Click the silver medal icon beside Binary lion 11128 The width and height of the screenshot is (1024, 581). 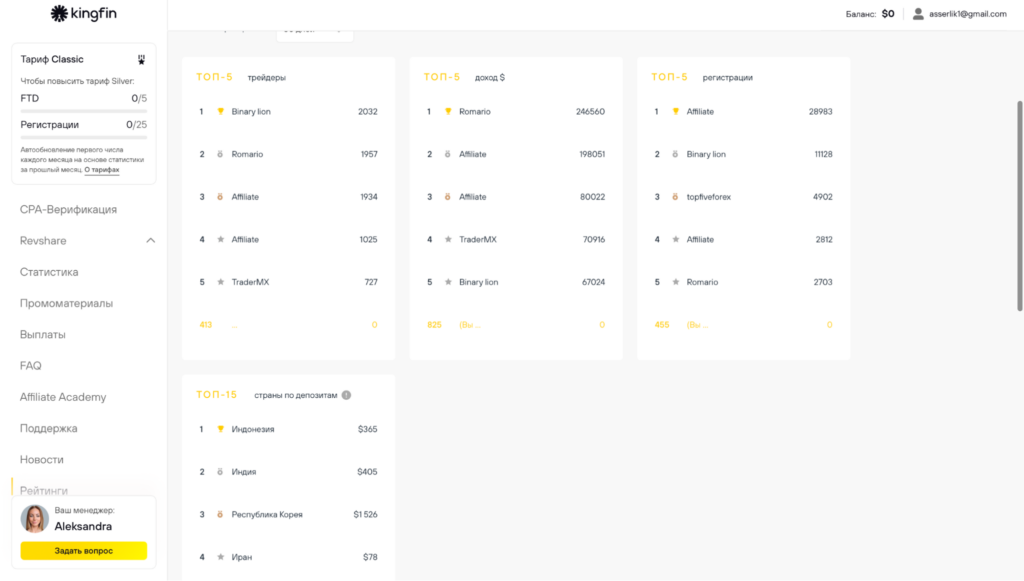tap(675, 154)
